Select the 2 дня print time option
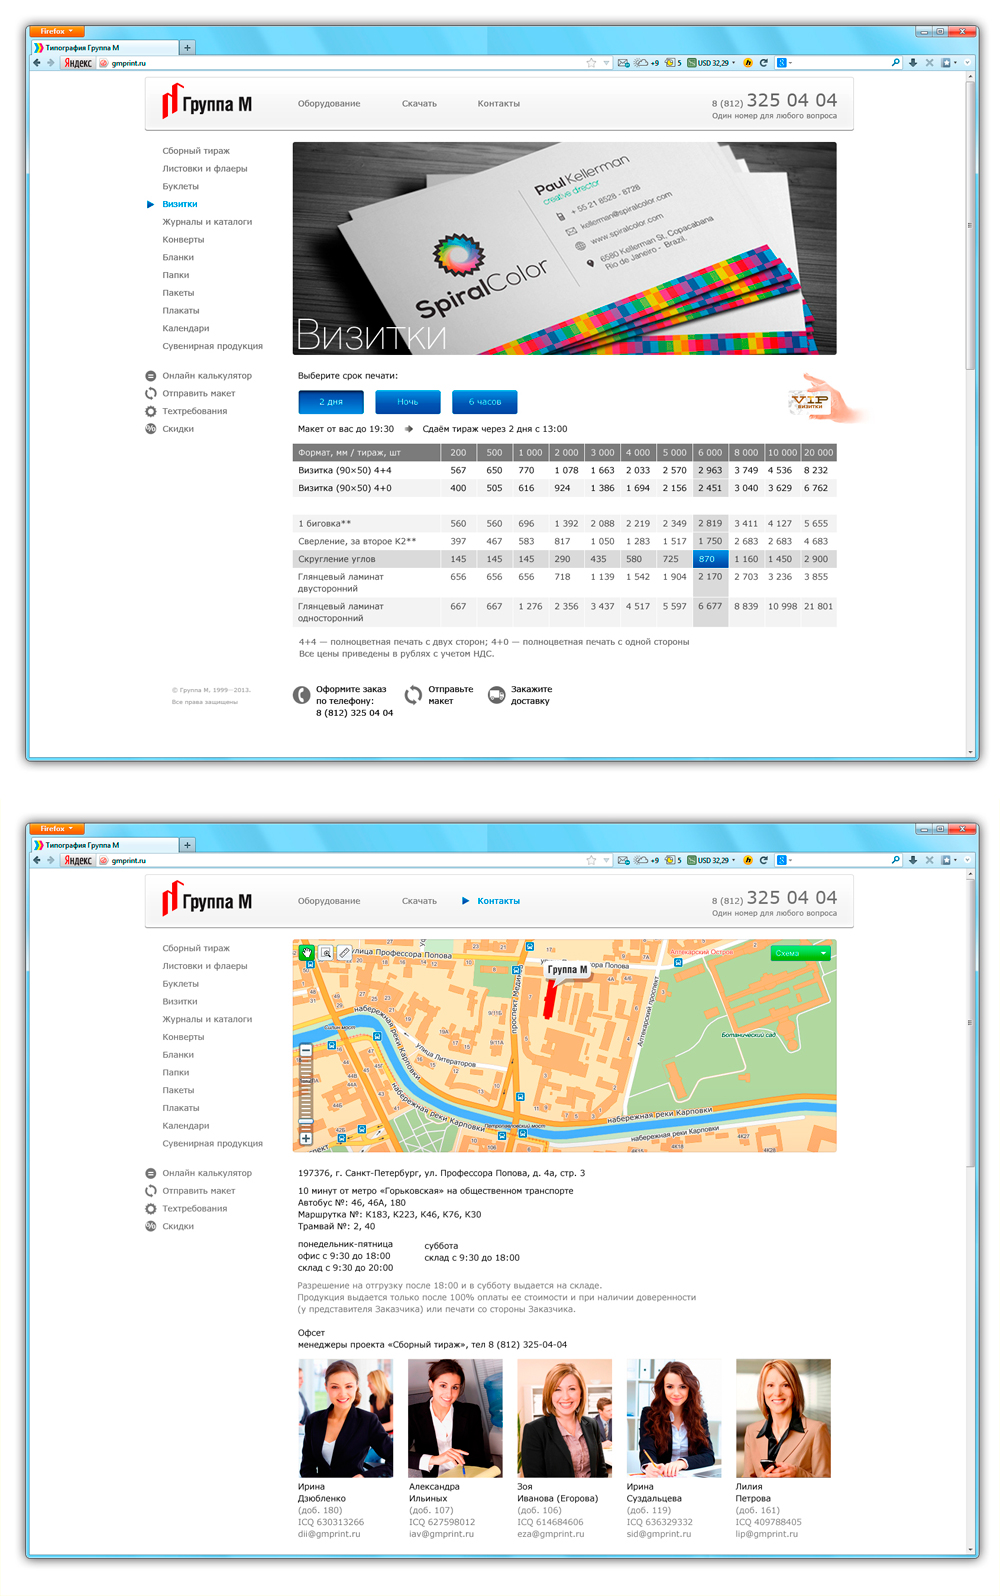The image size is (1000, 1596). (331, 402)
